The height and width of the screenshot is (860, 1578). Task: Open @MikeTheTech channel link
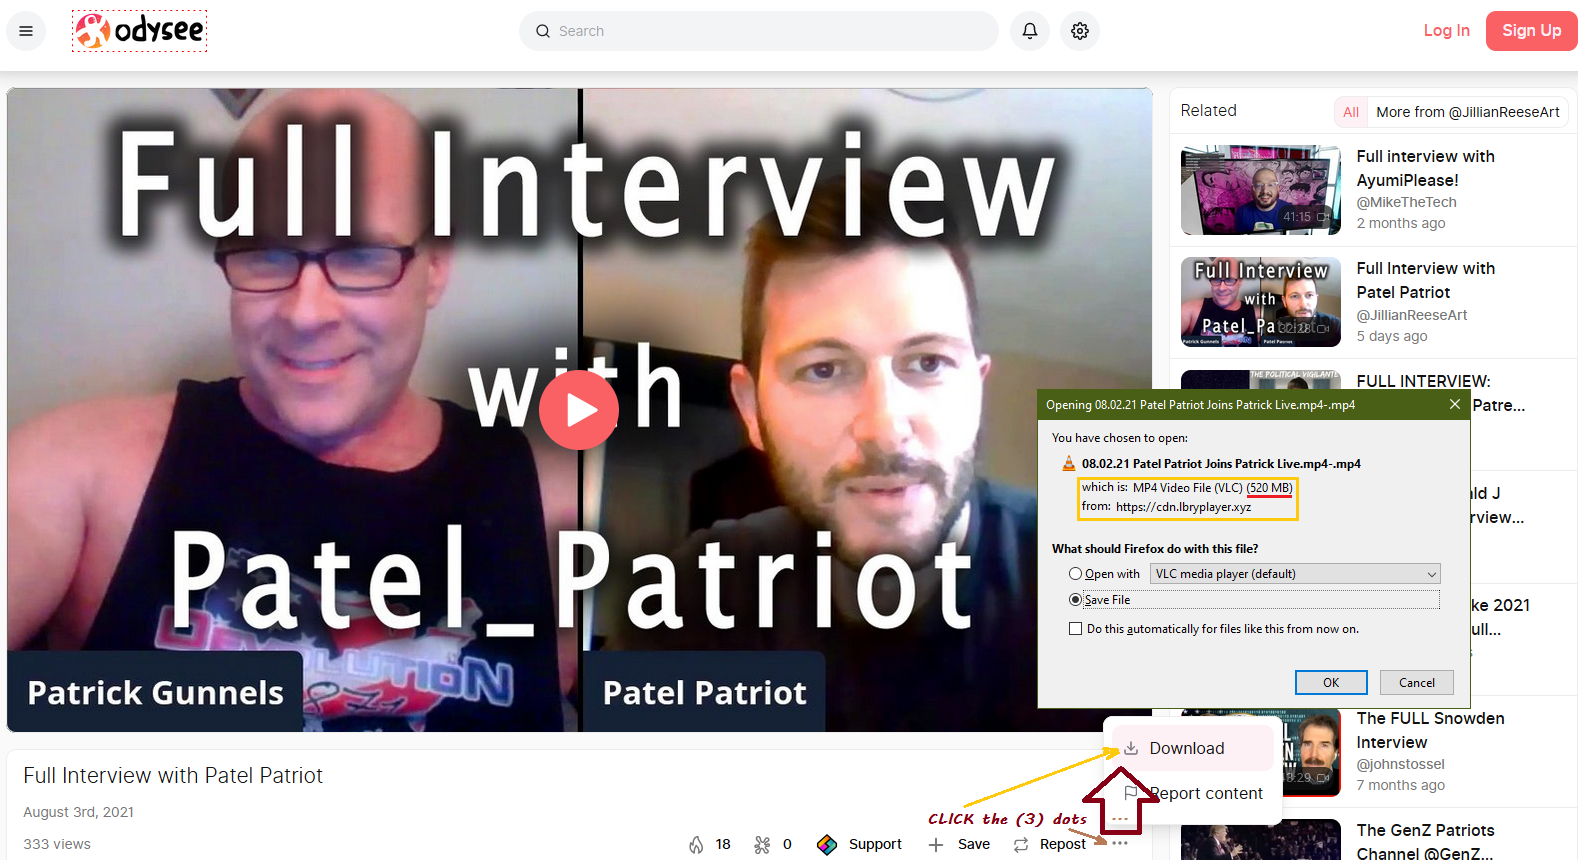(1406, 202)
